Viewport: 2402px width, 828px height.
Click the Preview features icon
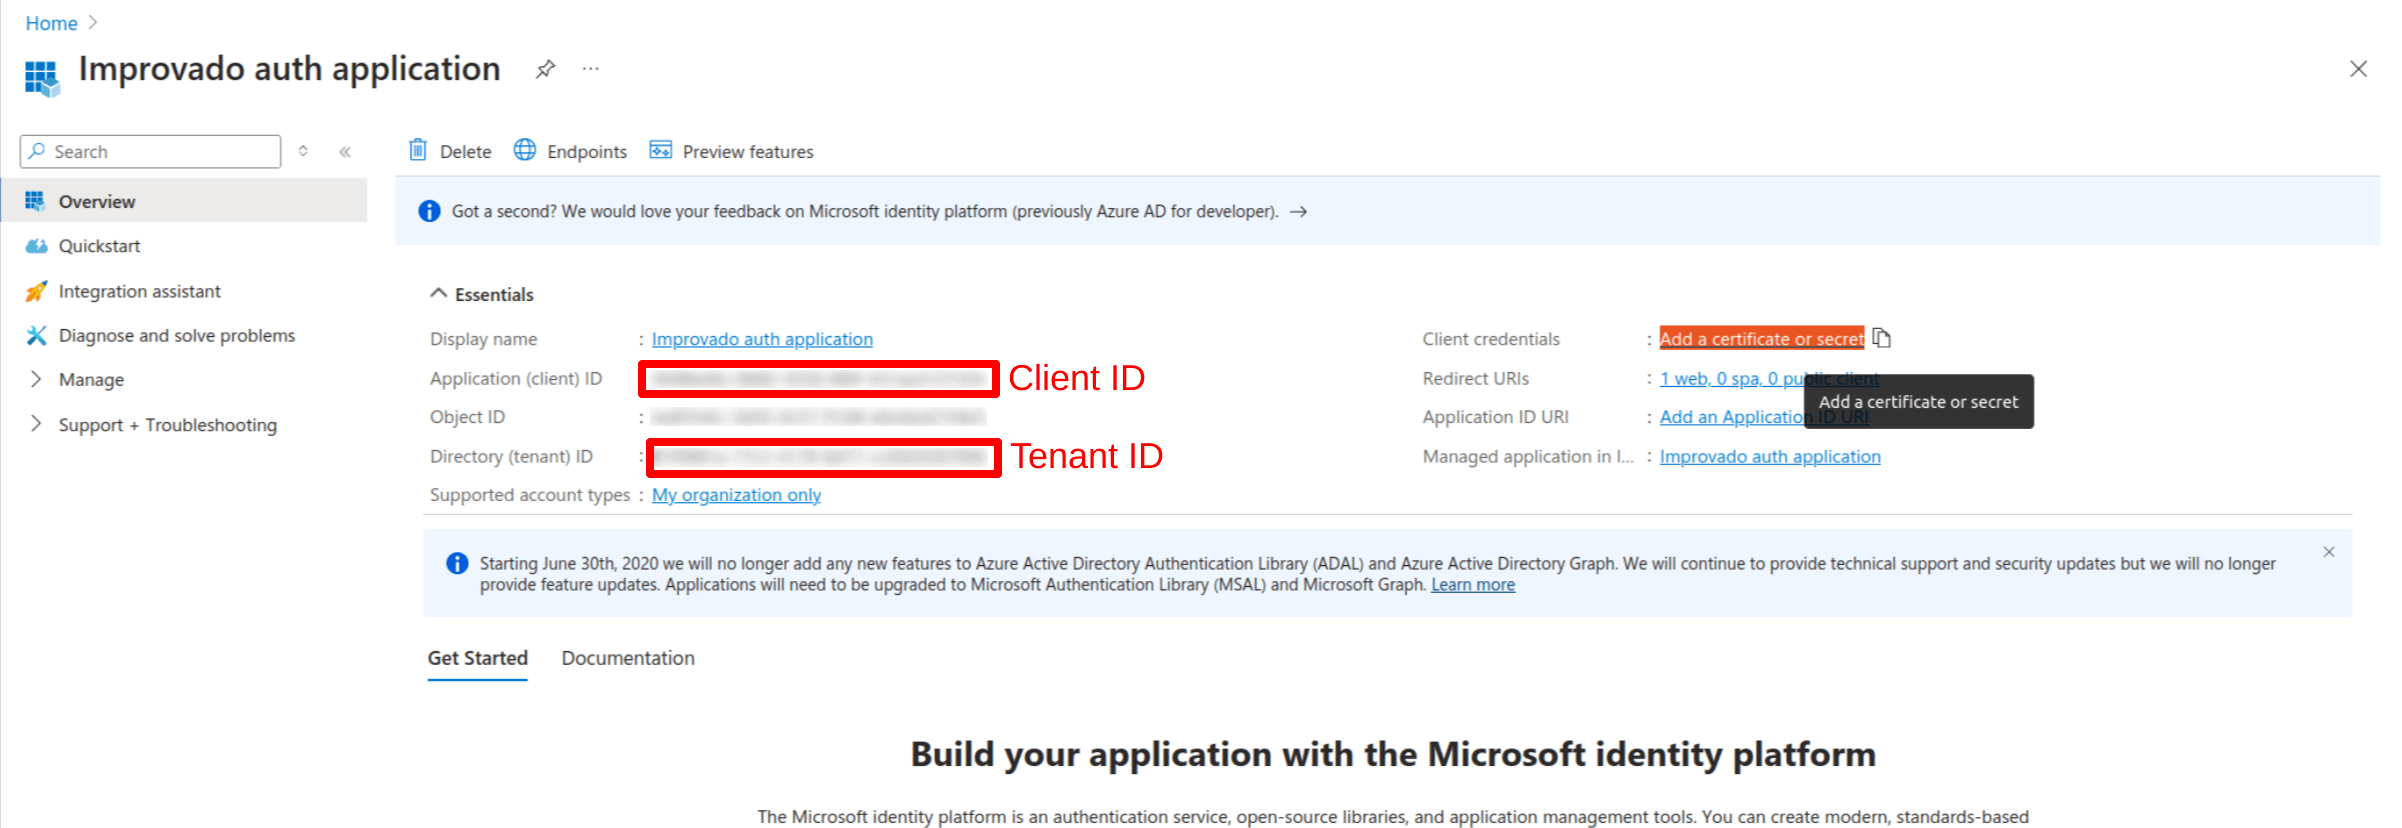click(660, 150)
